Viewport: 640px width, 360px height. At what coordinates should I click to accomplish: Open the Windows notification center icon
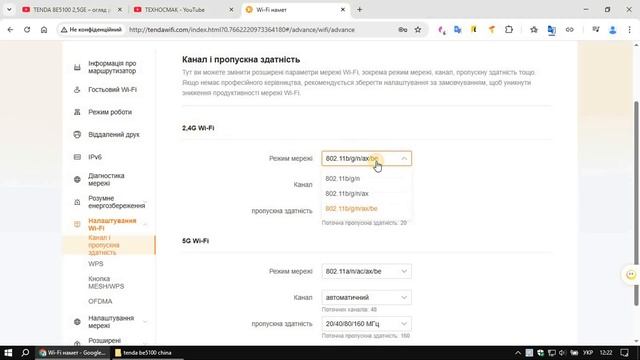click(x=624, y=353)
